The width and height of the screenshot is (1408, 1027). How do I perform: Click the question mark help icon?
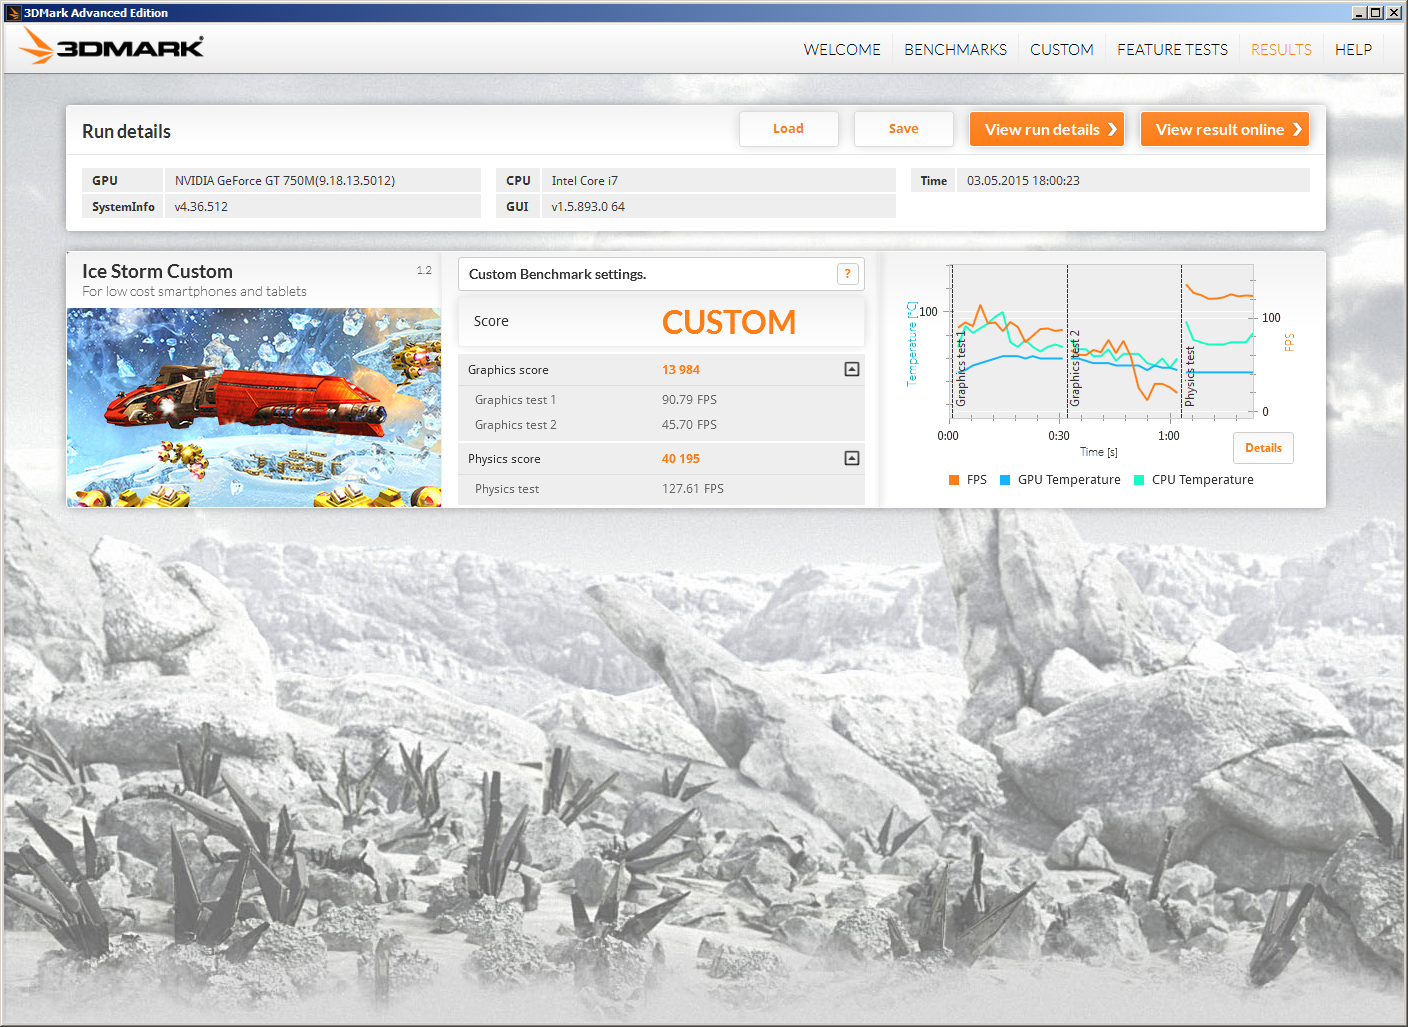pyautogui.click(x=847, y=274)
